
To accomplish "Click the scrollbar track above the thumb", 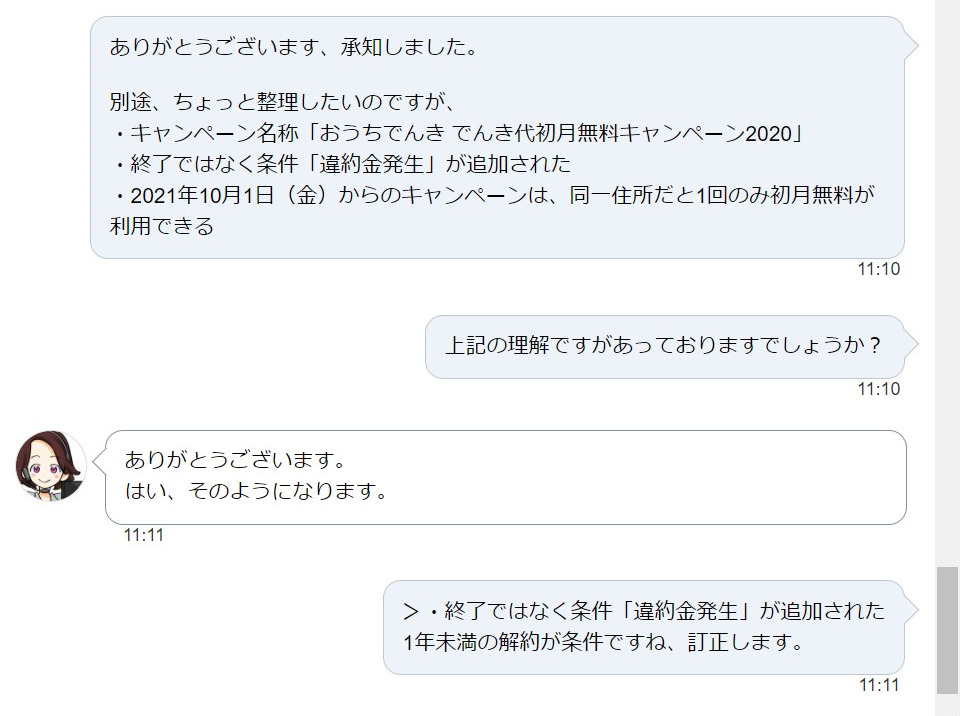I will click(x=947, y=284).
